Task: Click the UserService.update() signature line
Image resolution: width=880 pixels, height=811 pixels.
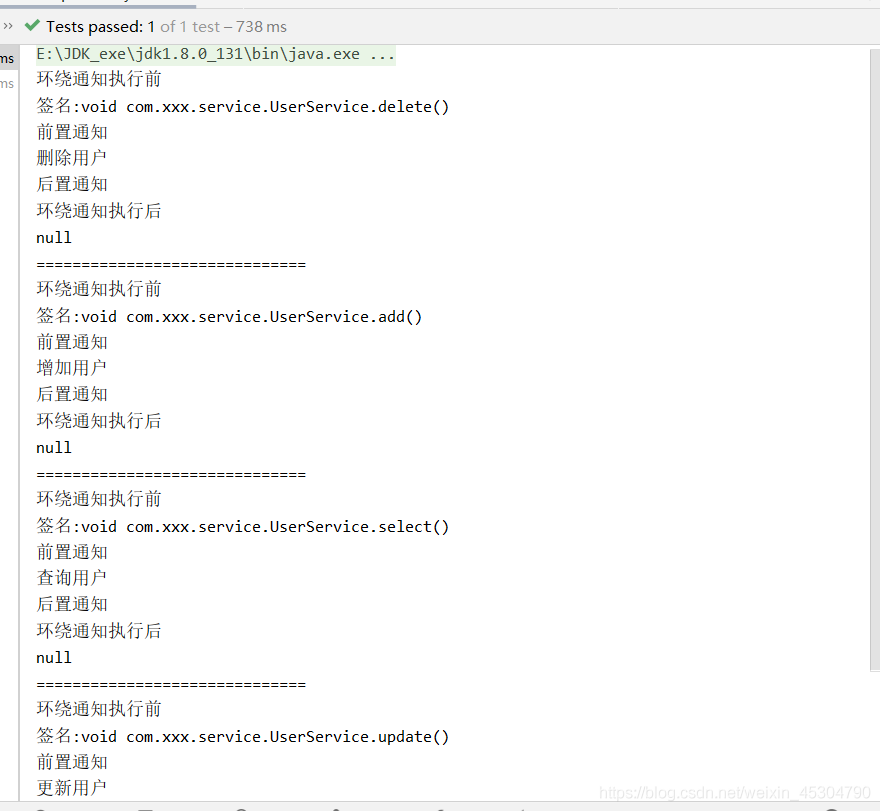Action: pos(242,736)
